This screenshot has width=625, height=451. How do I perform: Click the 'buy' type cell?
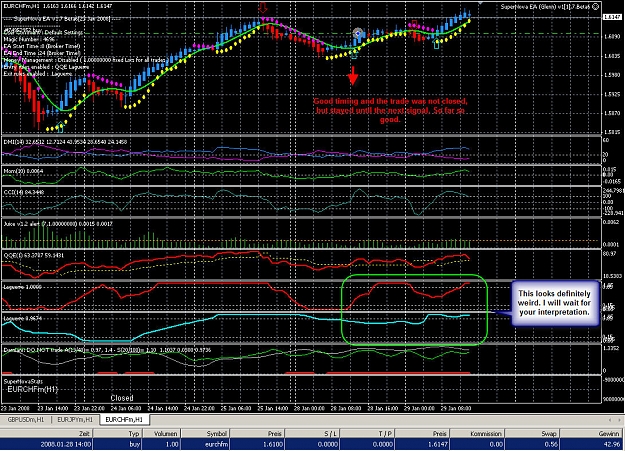point(135,444)
